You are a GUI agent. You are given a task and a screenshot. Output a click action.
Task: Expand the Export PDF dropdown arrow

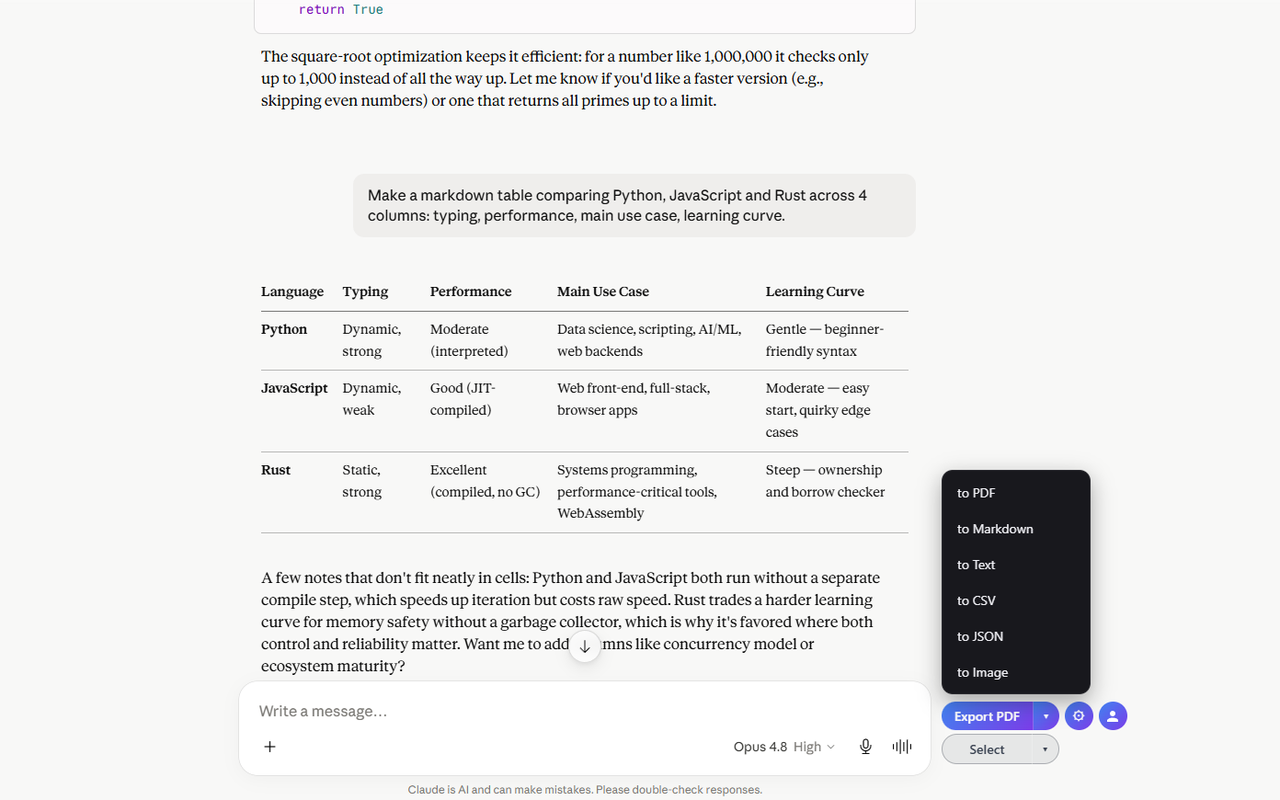click(1046, 716)
